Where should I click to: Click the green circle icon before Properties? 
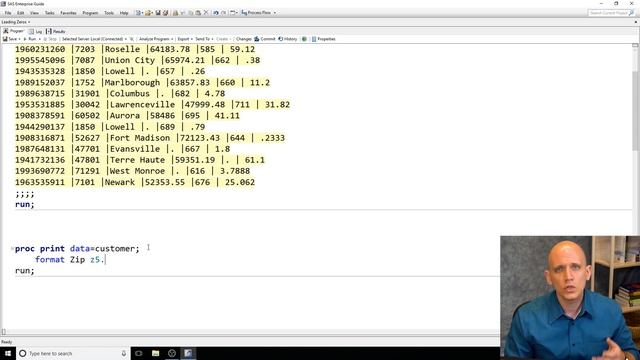(x=304, y=39)
